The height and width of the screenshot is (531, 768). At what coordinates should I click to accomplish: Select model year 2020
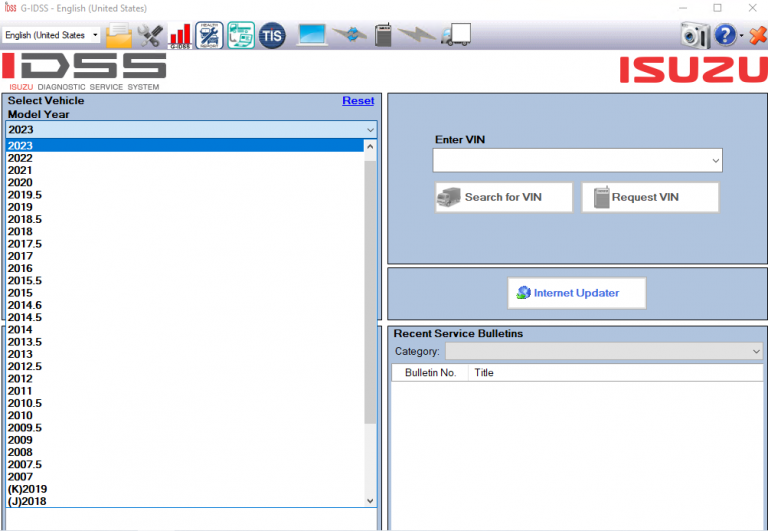click(x=185, y=182)
